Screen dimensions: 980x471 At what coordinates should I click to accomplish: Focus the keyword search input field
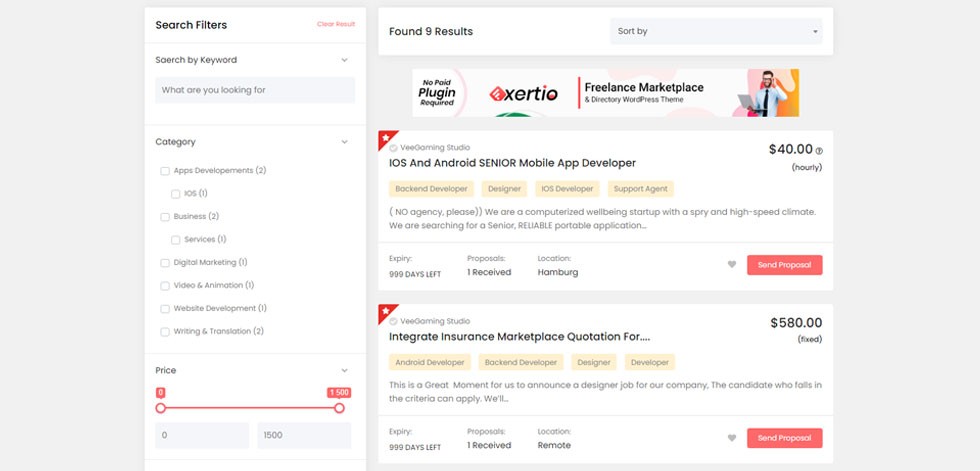click(x=255, y=90)
